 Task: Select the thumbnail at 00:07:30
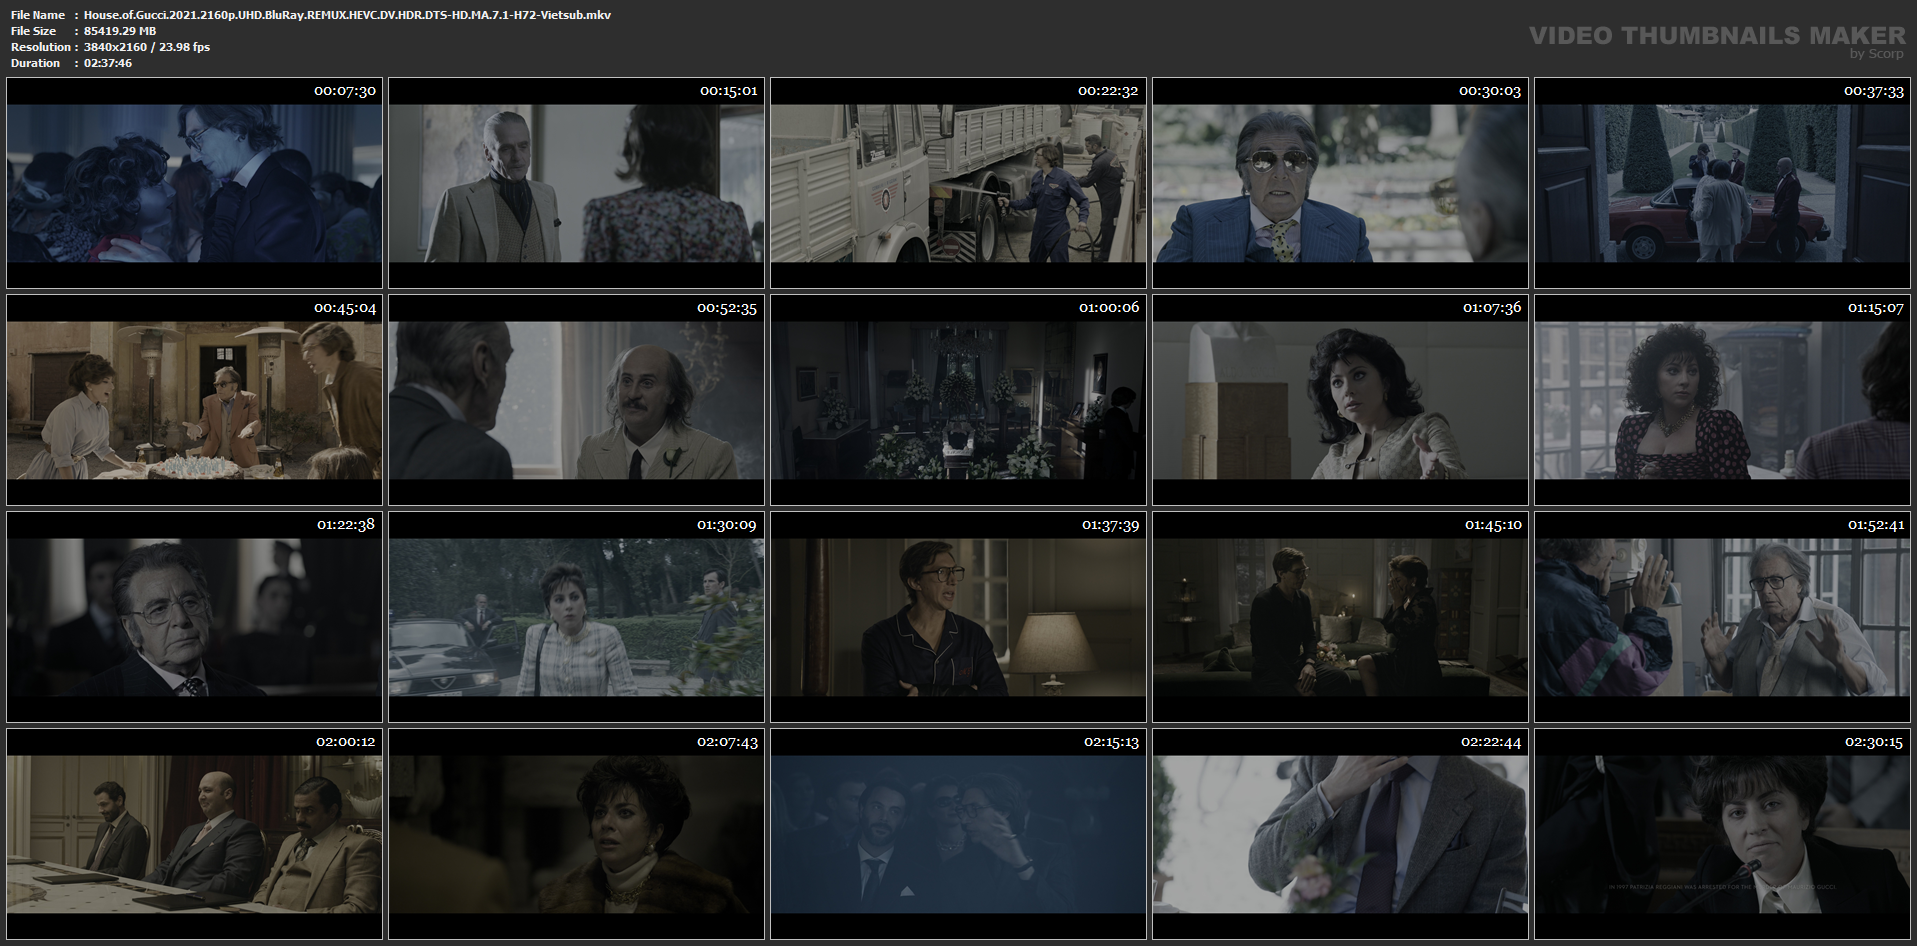194,184
